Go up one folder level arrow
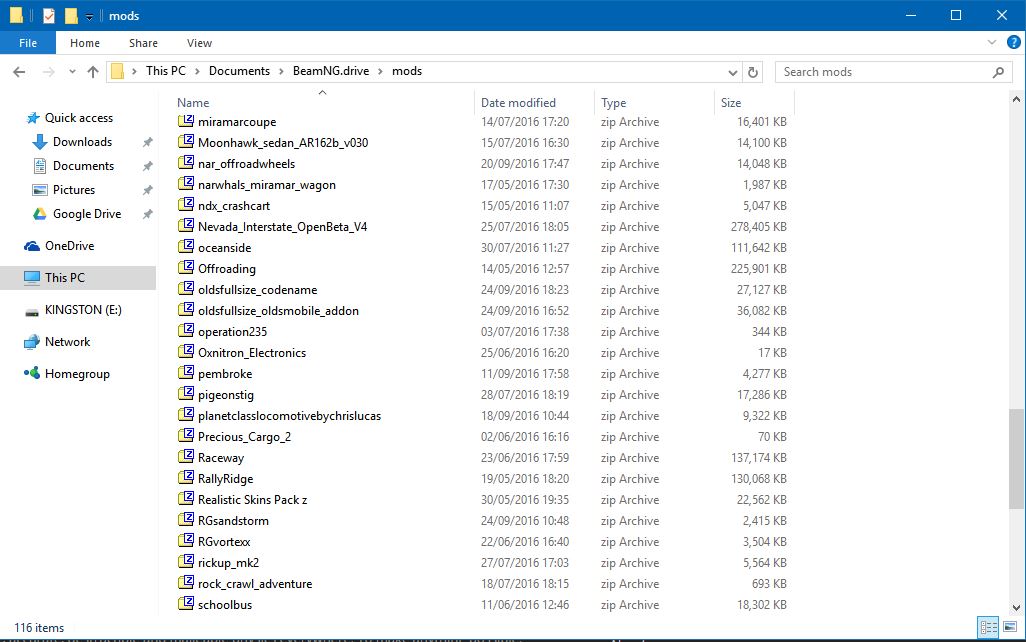The height and width of the screenshot is (642, 1026). coord(93,72)
